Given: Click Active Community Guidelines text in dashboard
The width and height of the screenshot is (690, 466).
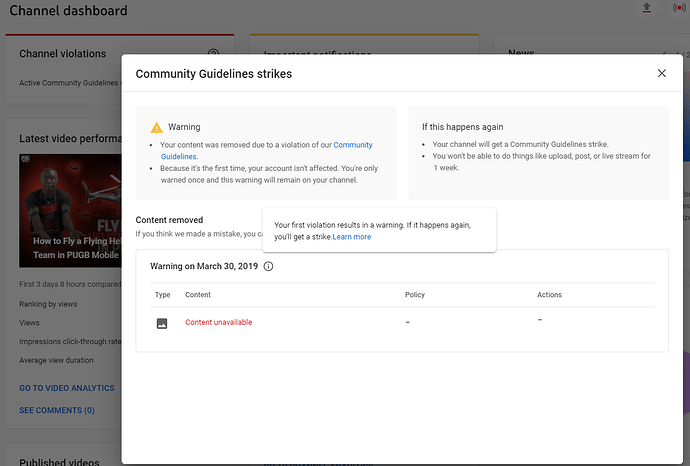Looking at the screenshot, I should [x=70, y=83].
